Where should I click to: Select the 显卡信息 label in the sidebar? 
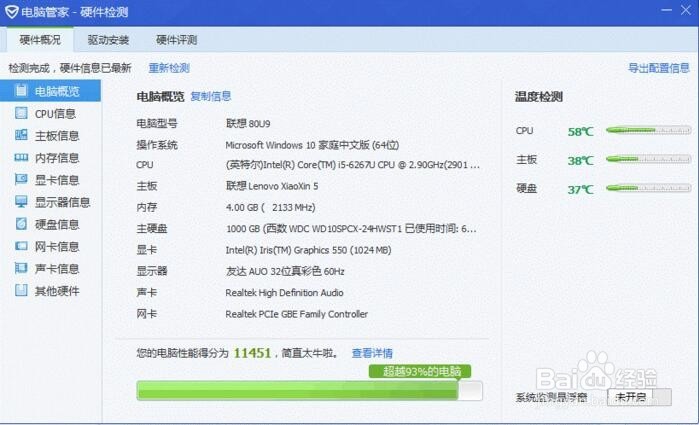57,180
